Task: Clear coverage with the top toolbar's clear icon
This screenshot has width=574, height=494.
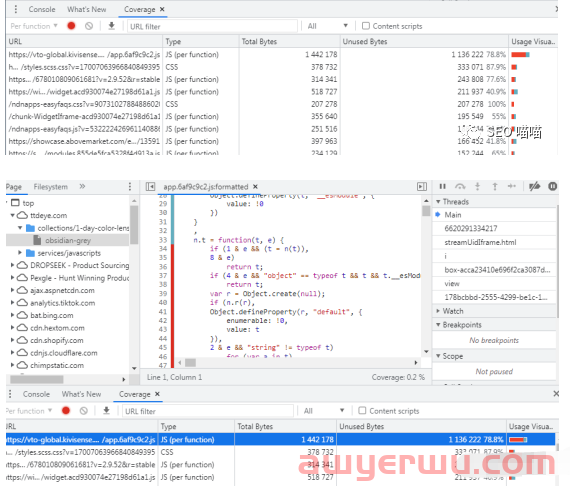Action: pos(89,26)
